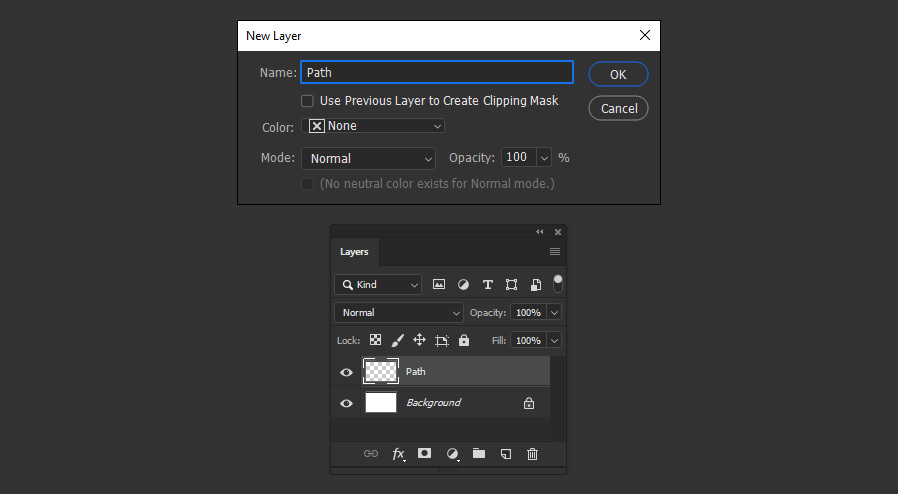Click the delete layer trash icon

(532, 454)
